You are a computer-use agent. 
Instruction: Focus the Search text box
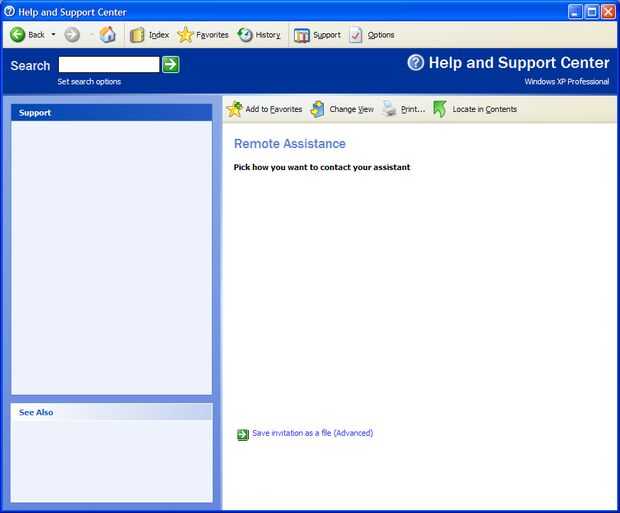(109, 64)
